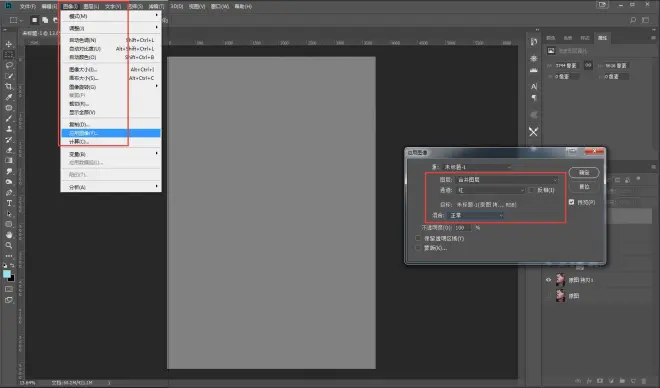Screen dimensions: 660x388
Task: Open the 图层 layer dropdown
Action: pyautogui.click(x=507, y=180)
